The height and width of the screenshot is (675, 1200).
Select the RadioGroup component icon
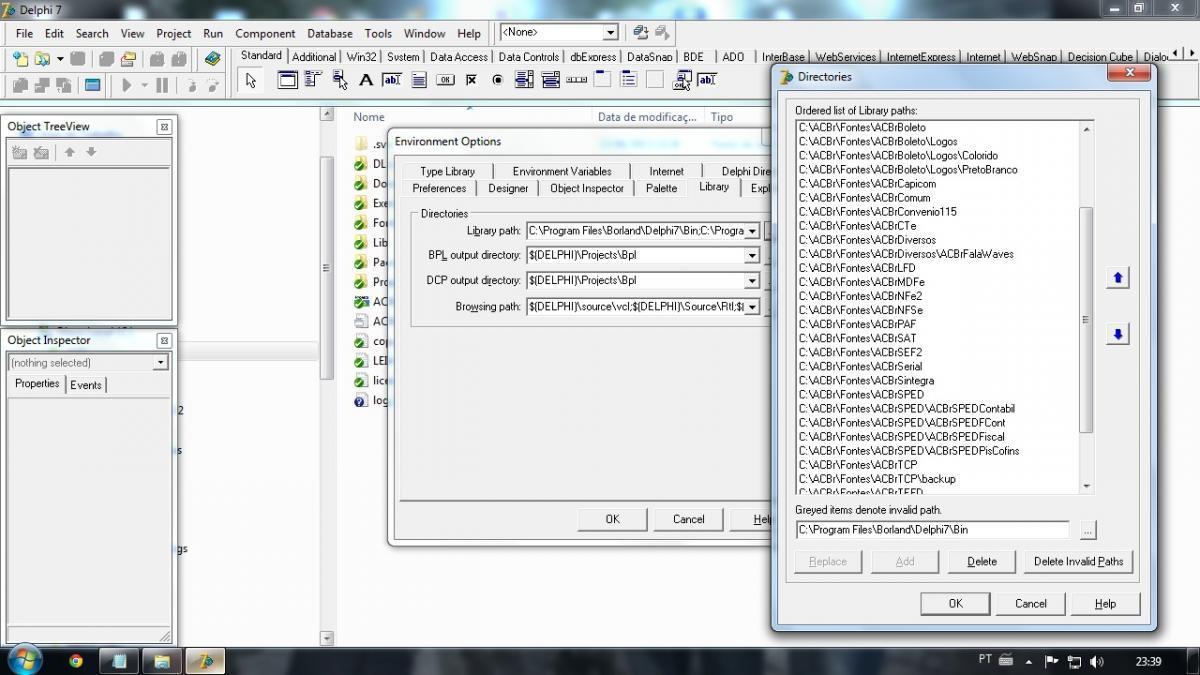tap(629, 80)
